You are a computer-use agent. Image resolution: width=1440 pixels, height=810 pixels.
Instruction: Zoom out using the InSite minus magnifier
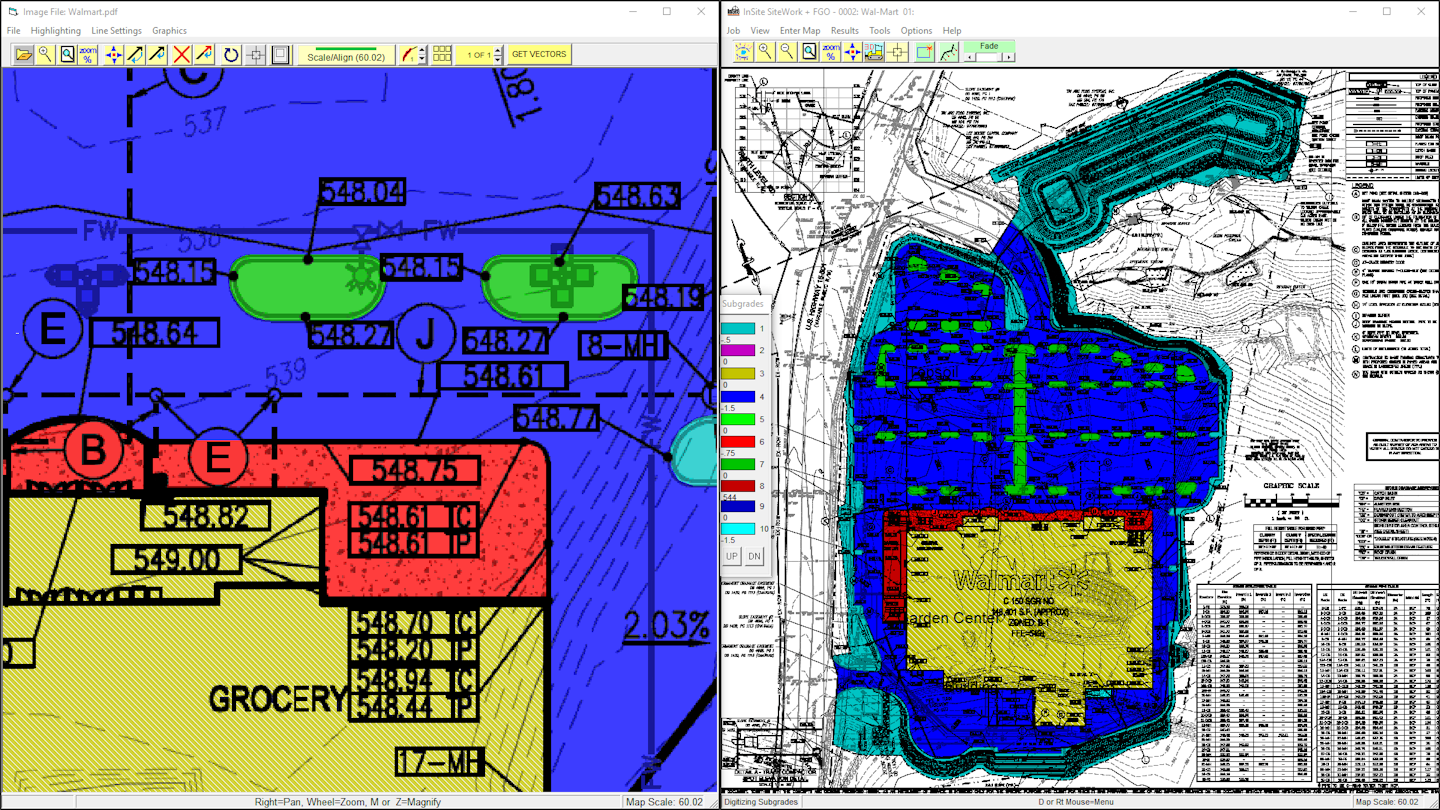(787, 52)
